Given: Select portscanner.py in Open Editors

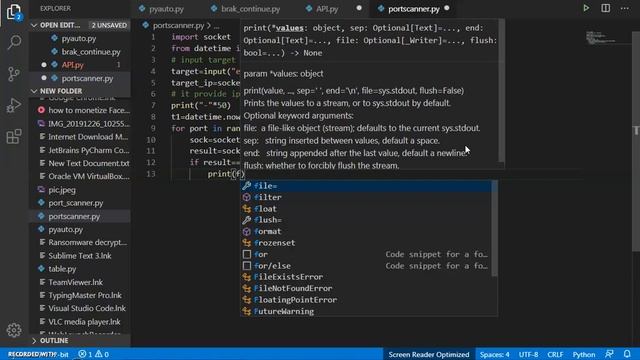Looking at the screenshot, I should tap(80, 78).
